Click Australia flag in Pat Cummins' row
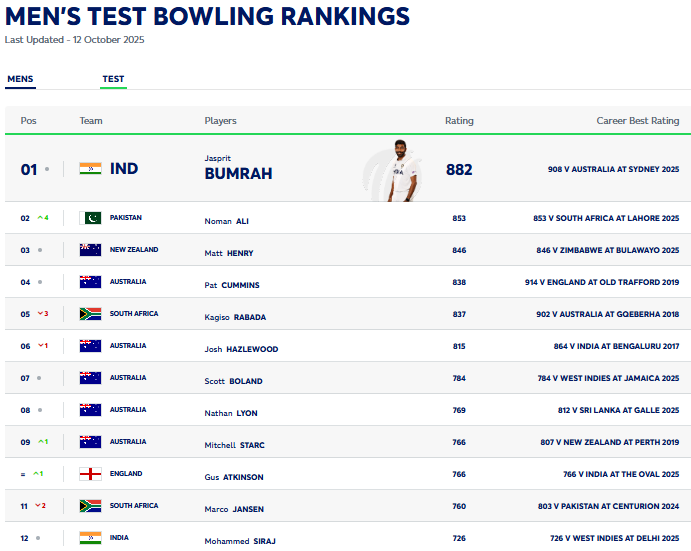This screenshot has height=551, width=691. click(90, 282)
